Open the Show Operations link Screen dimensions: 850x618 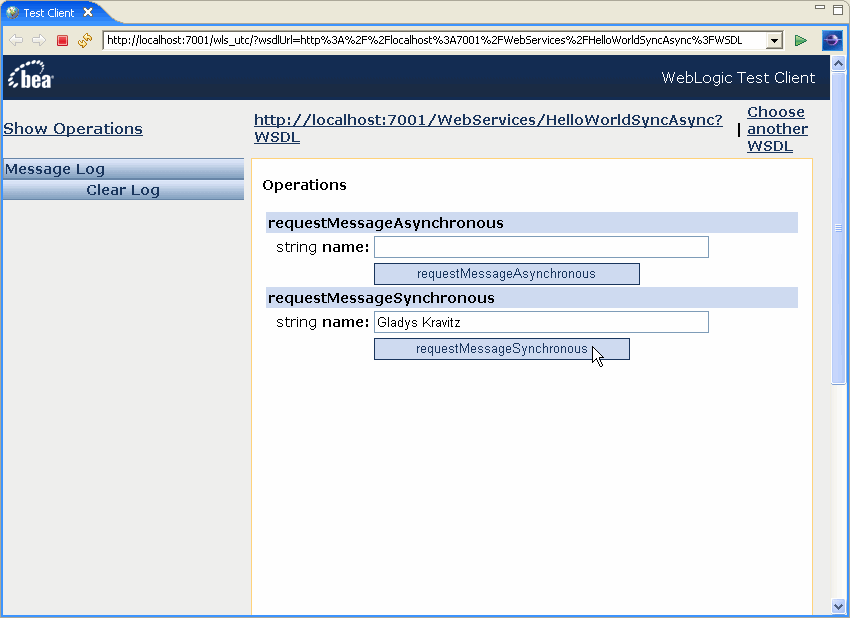point(73,129)
